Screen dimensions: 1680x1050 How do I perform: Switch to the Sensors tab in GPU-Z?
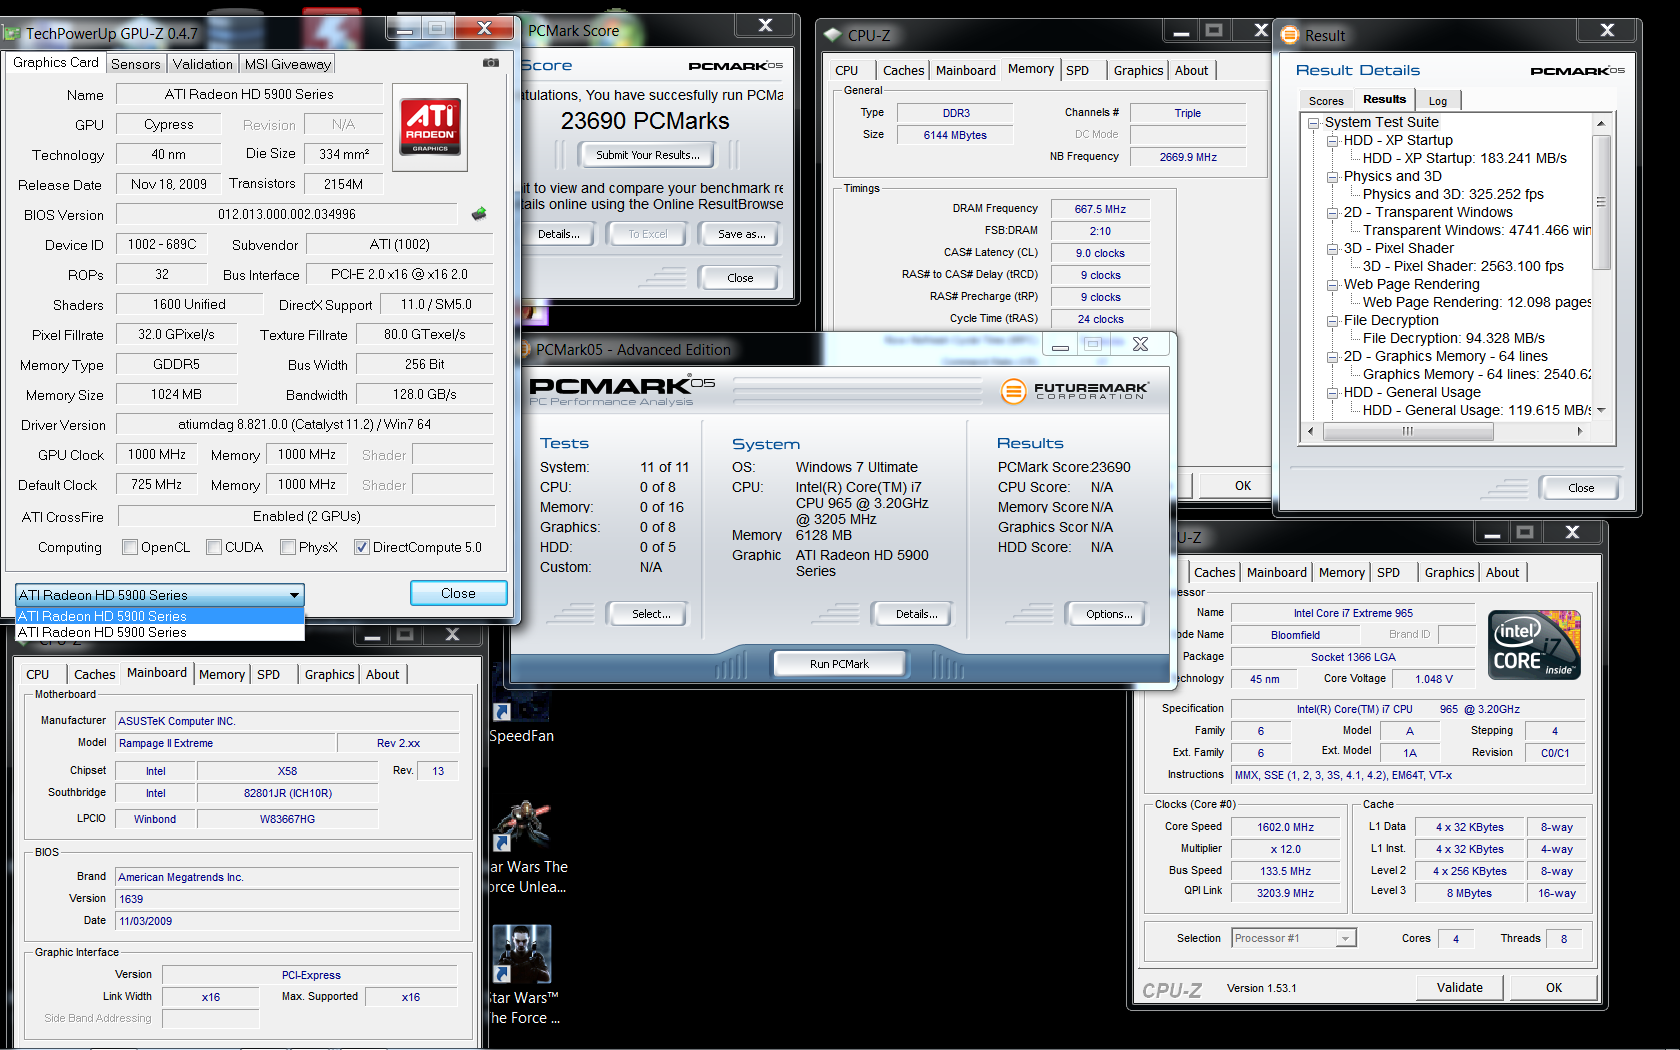(x=135, y=64)
